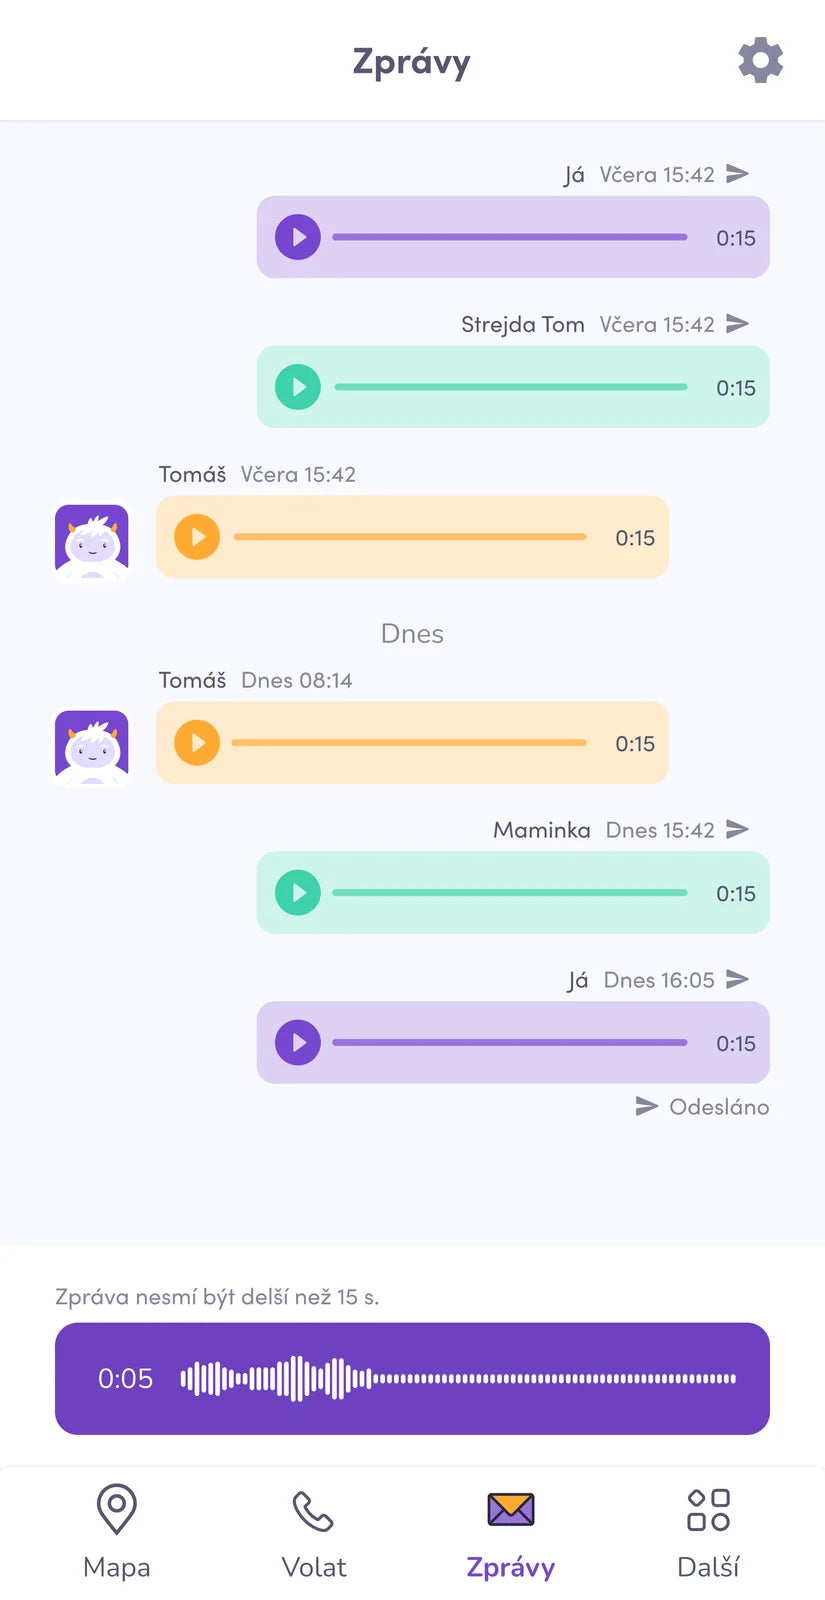The width and height of the screenshot is (825, 1600).
Task: Play Tomáš's message from Dnes 08:14
Action: [197, 743]
